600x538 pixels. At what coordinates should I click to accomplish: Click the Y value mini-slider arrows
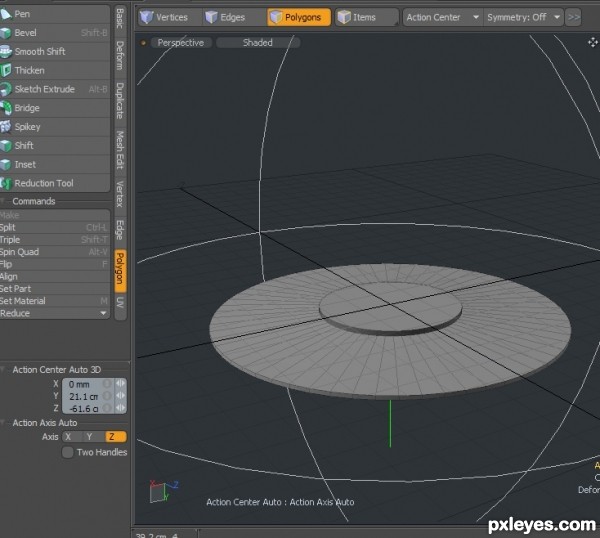point(120,396)
